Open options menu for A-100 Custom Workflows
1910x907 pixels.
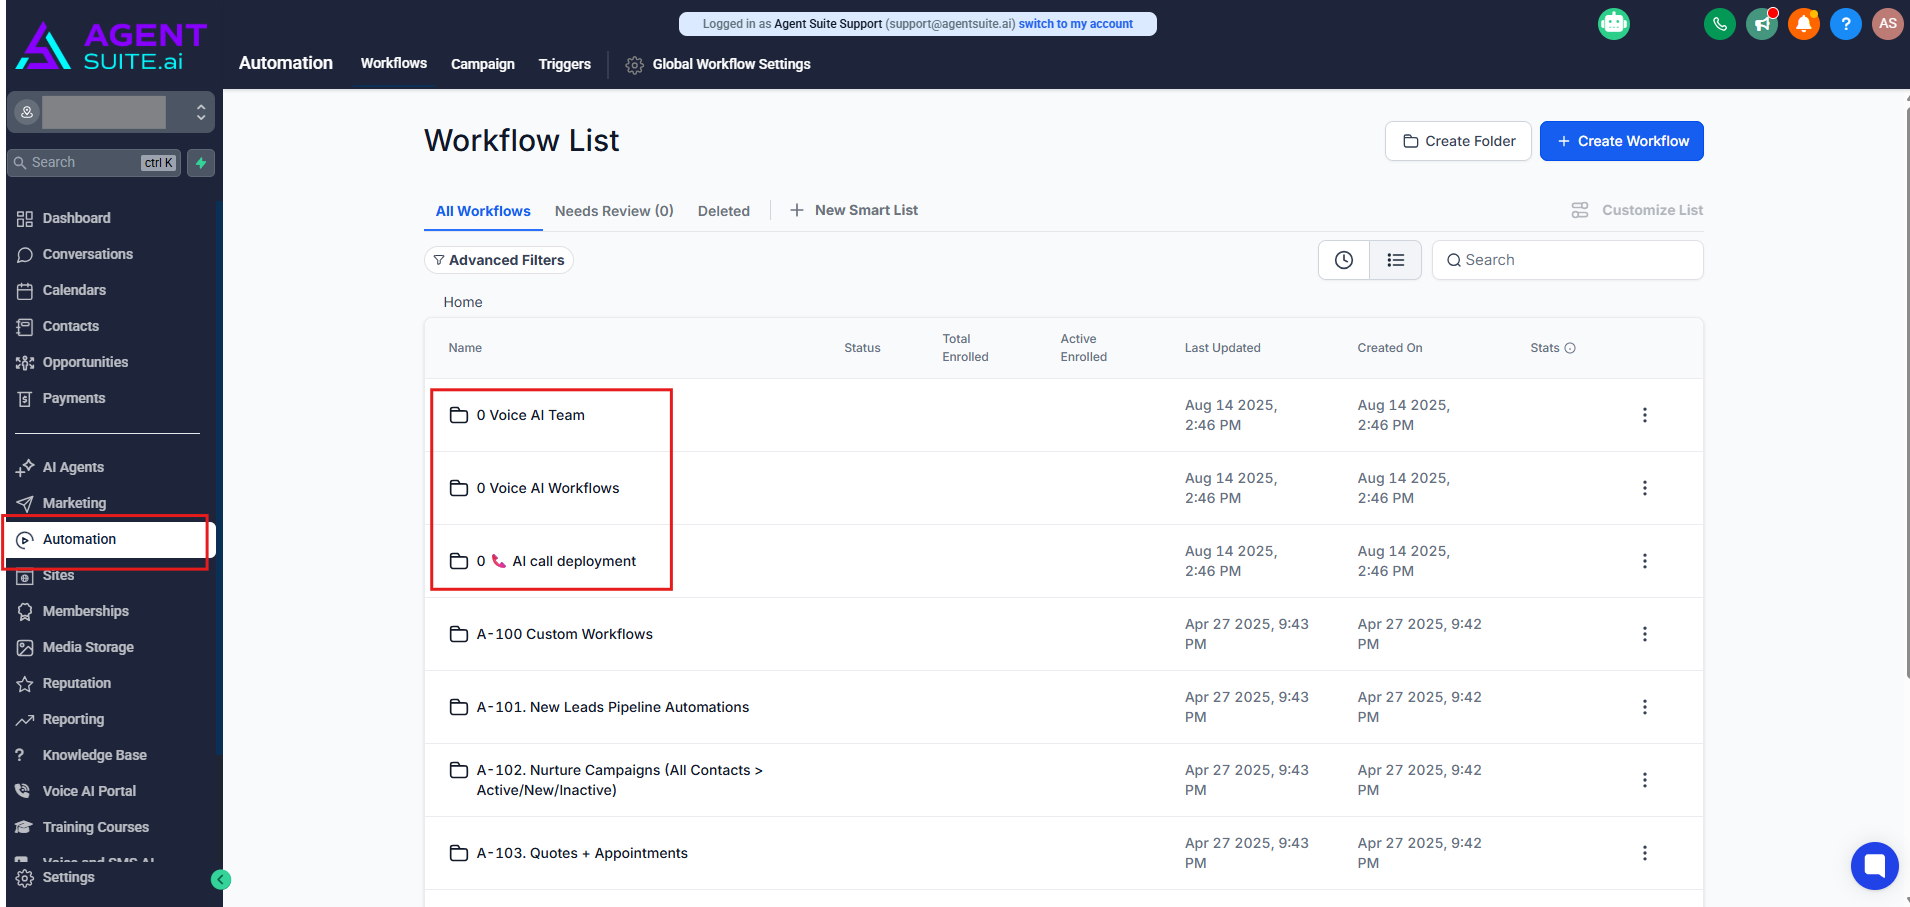coord(1645,634)
